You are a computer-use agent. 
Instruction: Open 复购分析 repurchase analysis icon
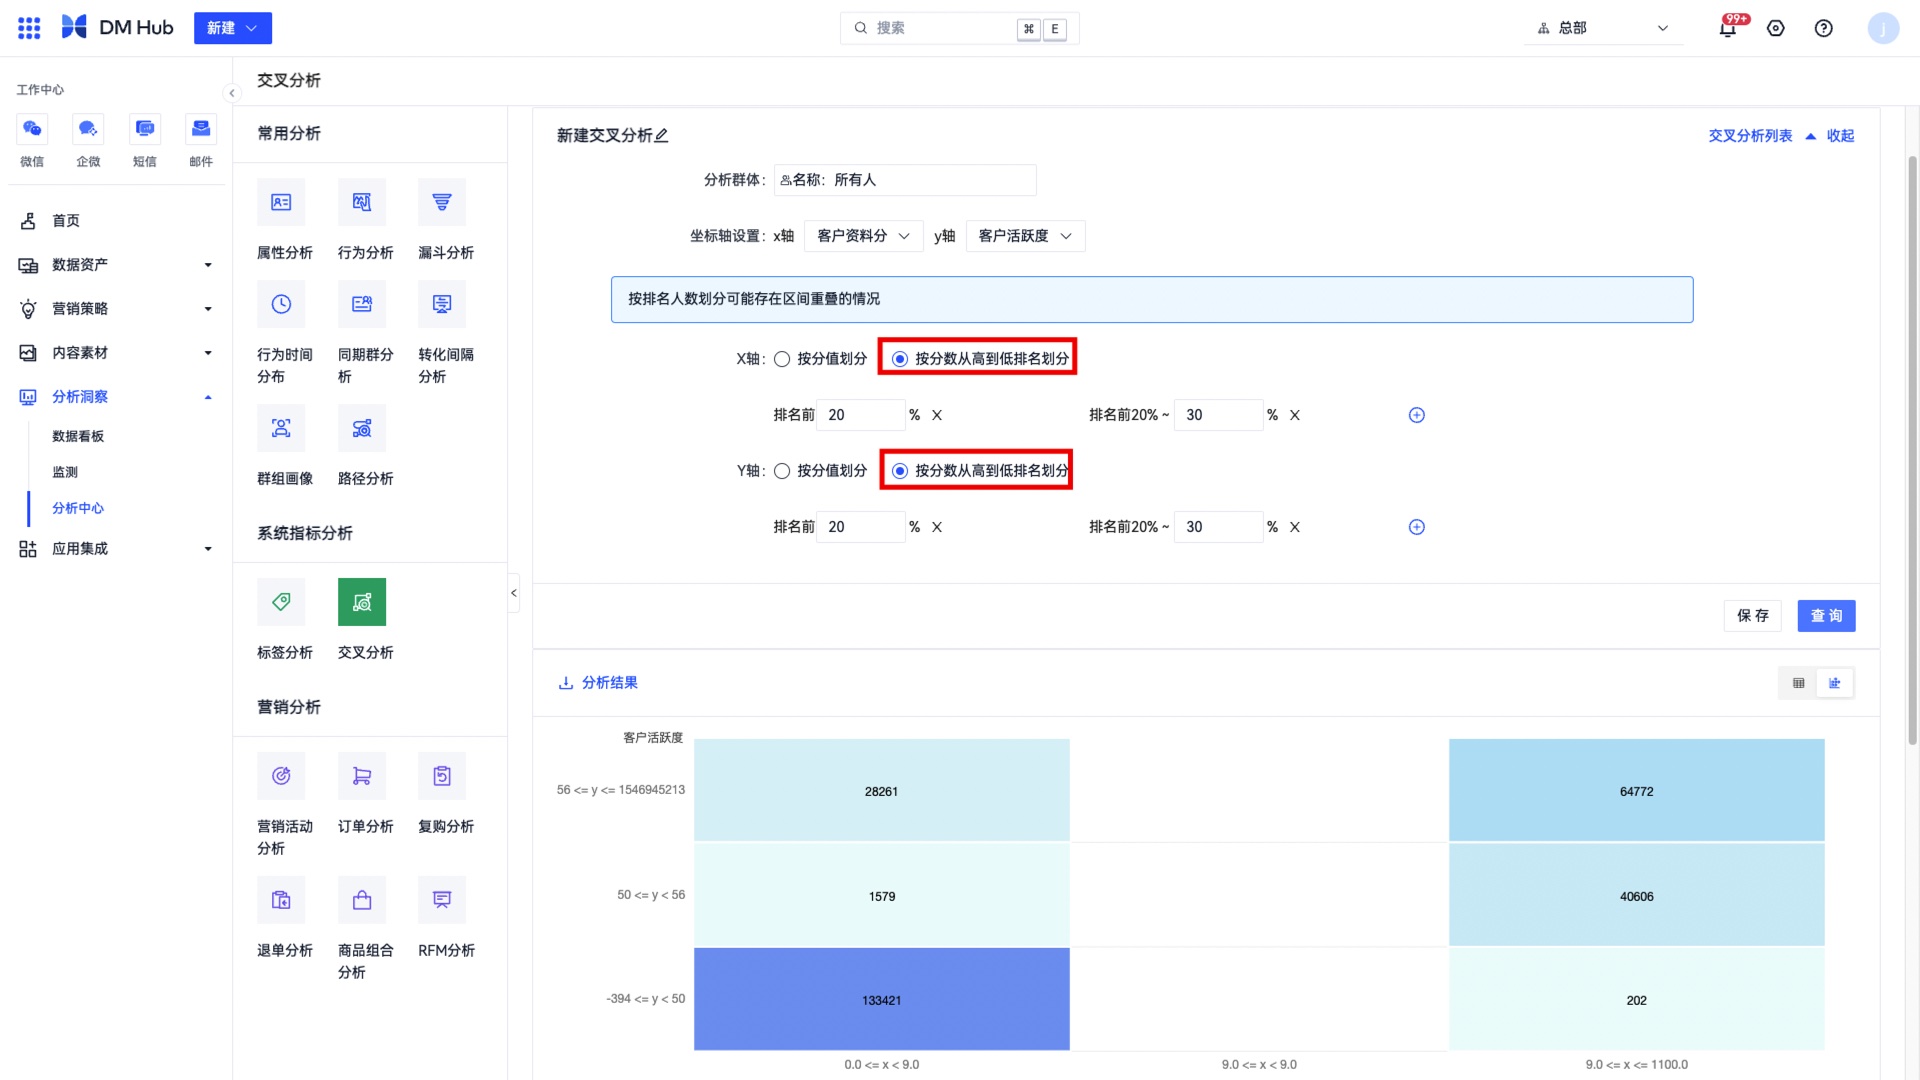pos(442,776)
